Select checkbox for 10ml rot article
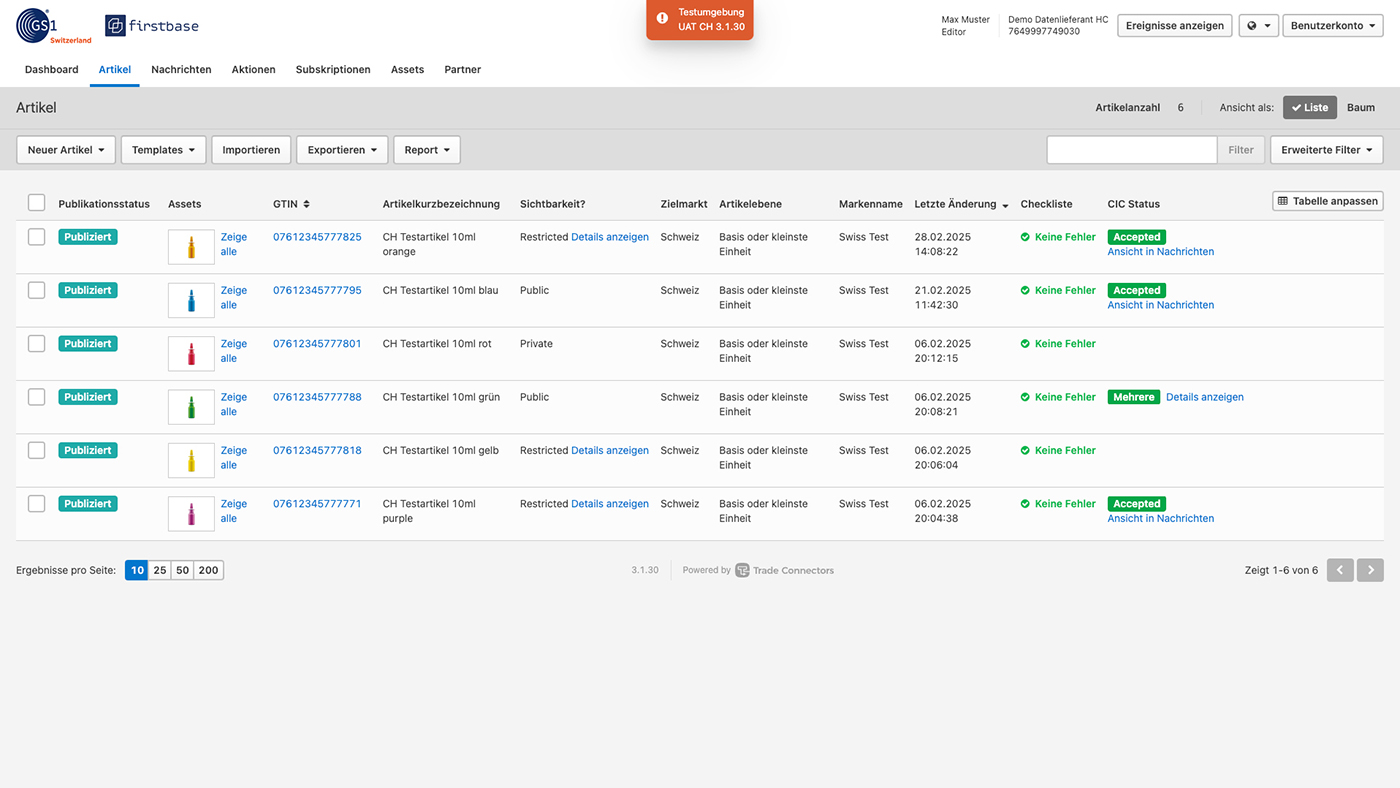1400x788 pixels. click(x=37, y=343)
